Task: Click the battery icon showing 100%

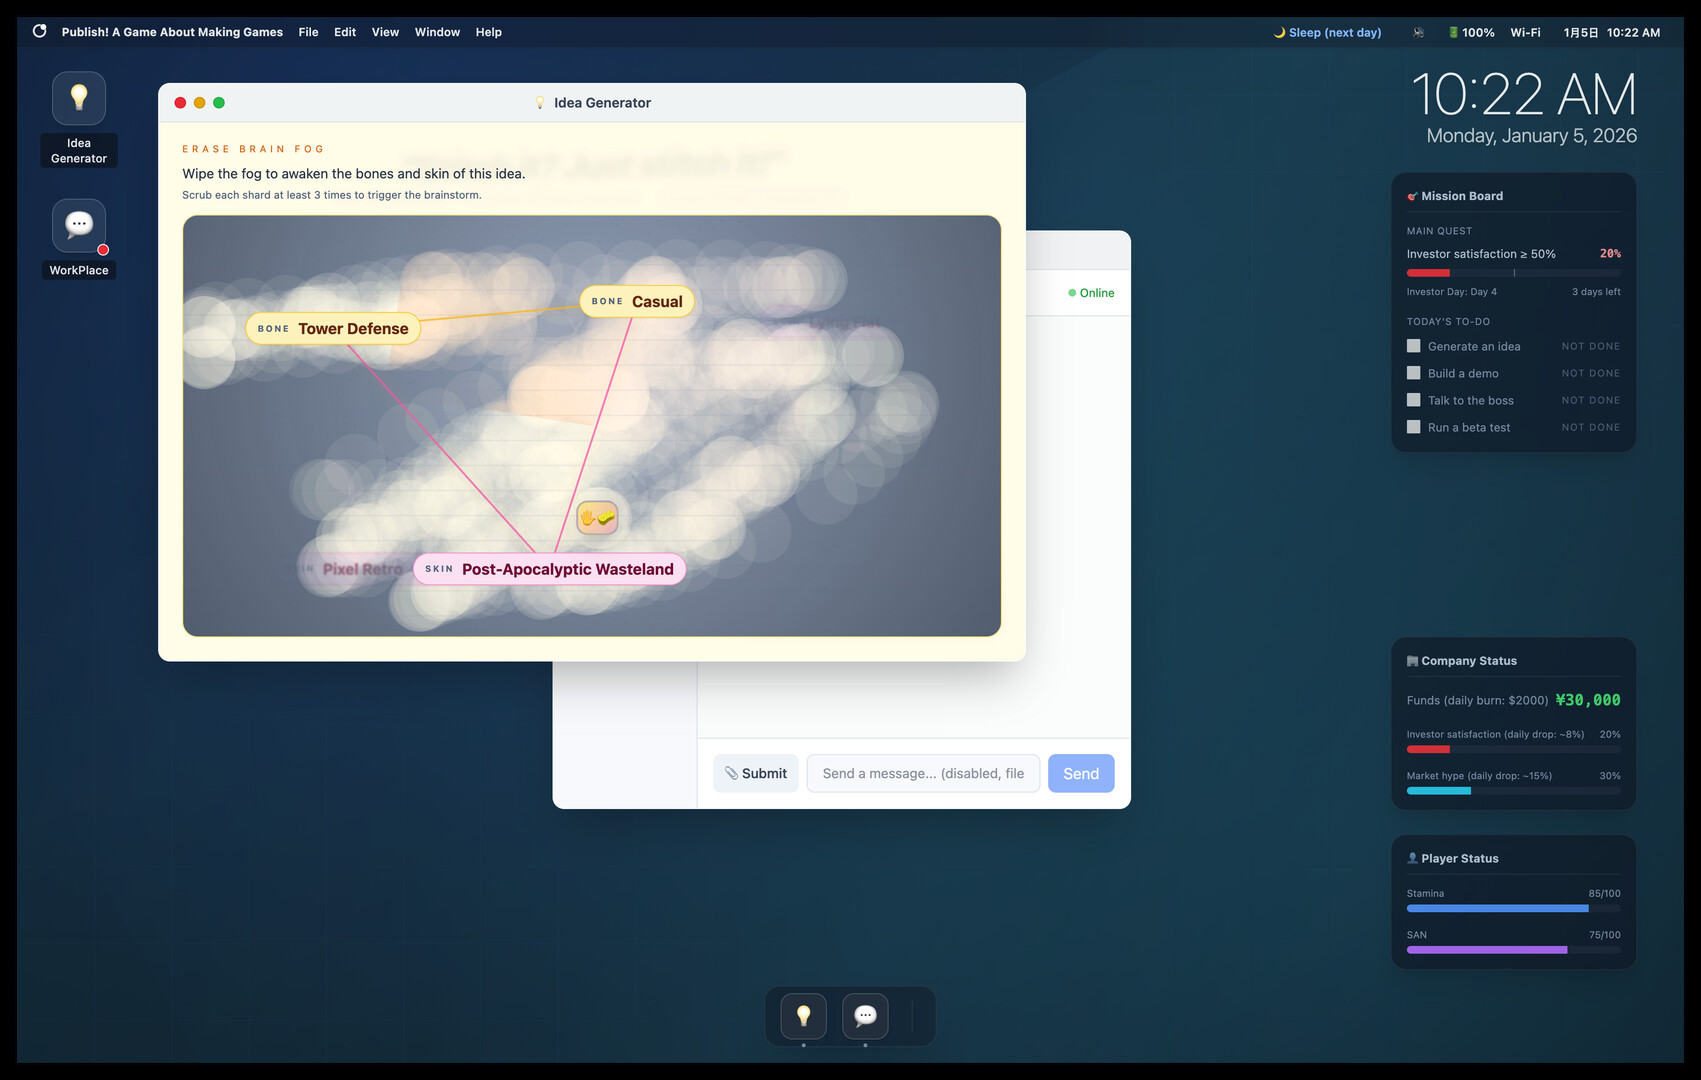Action: 1453,31
